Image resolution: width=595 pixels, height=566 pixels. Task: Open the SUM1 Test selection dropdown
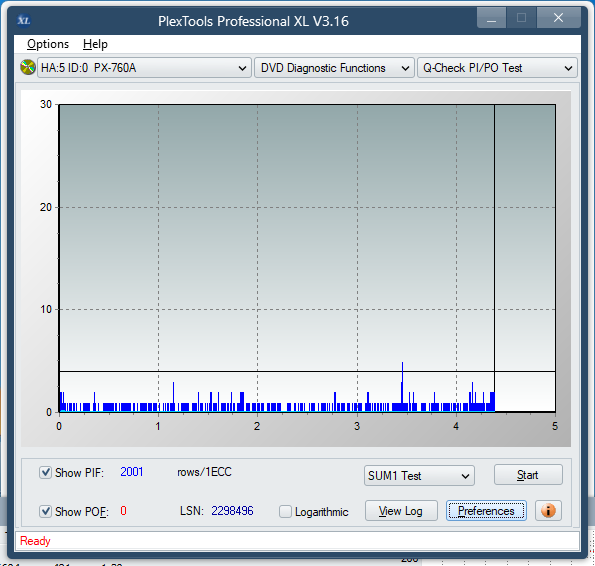[x=419, y=476]
